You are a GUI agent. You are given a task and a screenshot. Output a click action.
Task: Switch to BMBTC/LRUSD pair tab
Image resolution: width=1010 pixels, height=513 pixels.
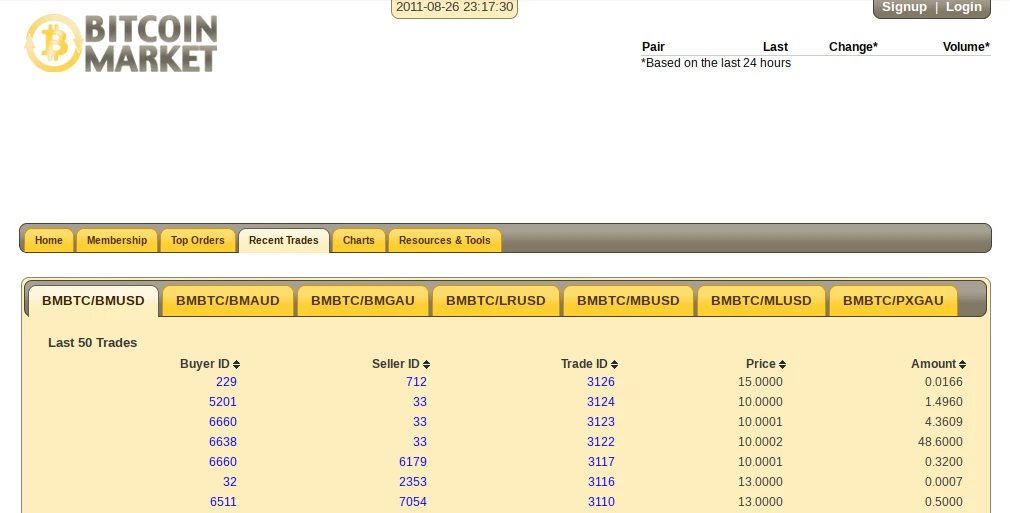[x=496, y=301]
